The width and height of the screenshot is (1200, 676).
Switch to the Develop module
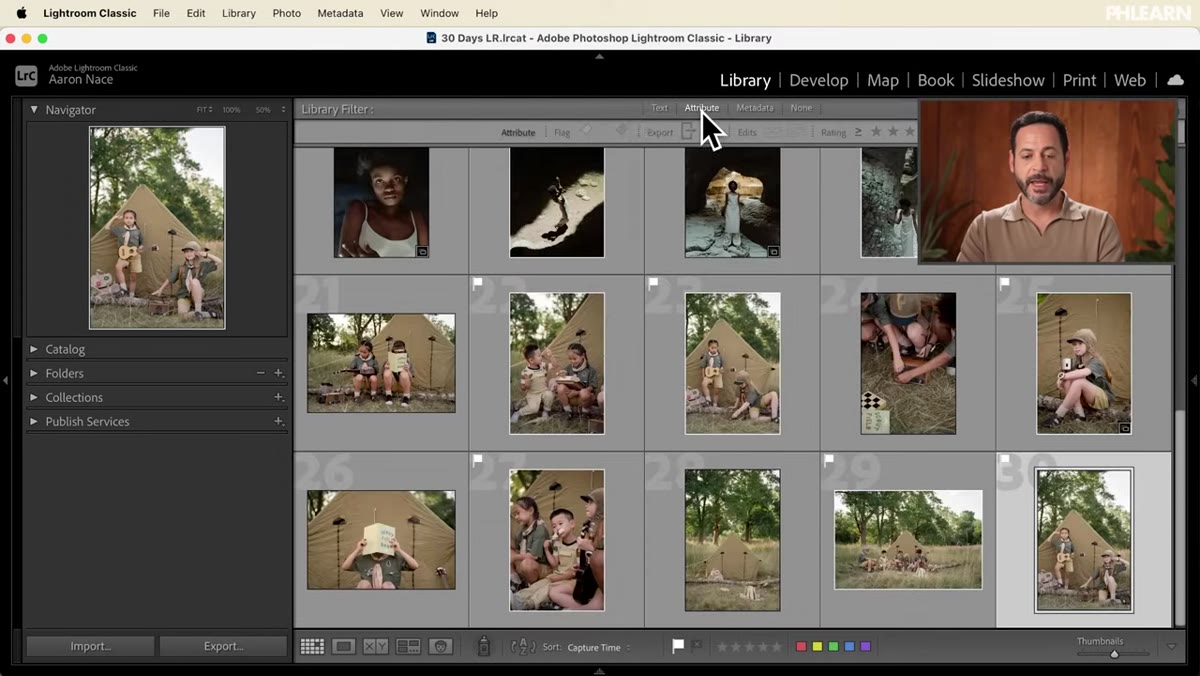point(818,80)
